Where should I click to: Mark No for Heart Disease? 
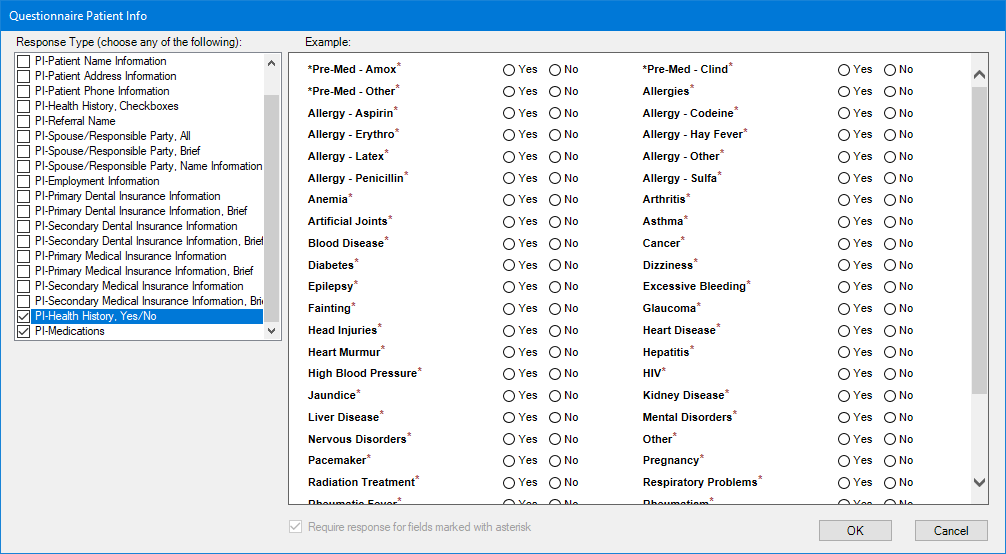(890, 330)
